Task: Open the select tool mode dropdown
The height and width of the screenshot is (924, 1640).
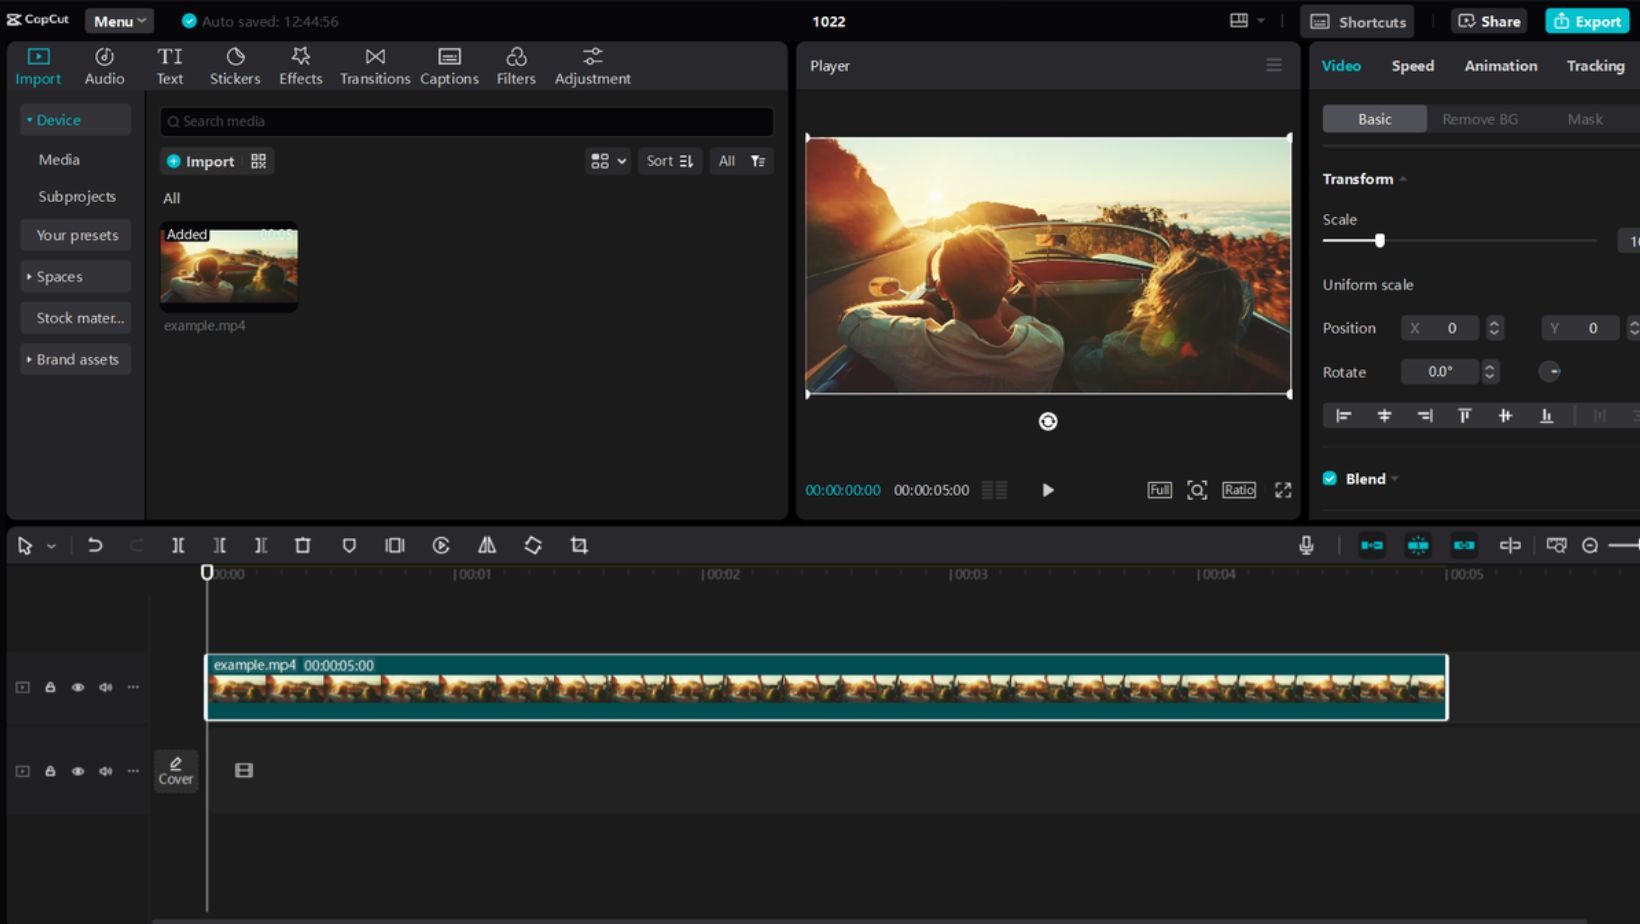Action: (x=51, y=546)
